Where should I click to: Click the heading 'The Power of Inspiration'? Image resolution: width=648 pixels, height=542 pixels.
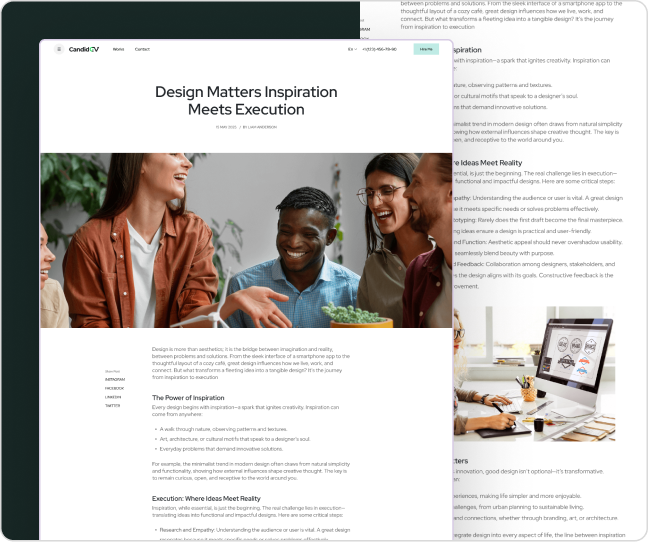[x=188, y=398]
